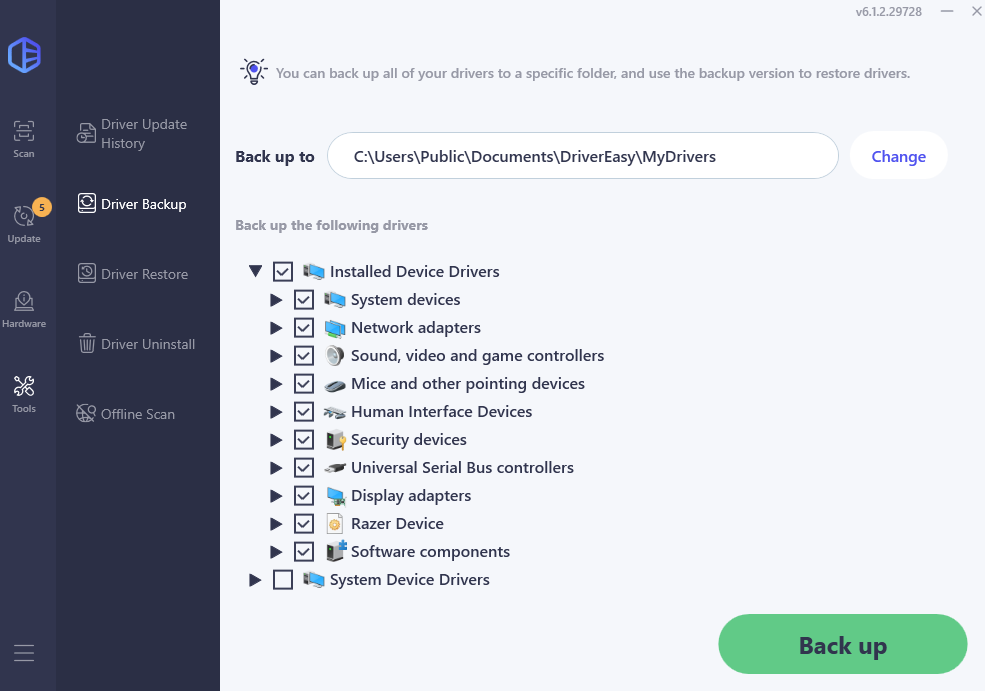This screenshot has height=691, width=985.
Task: Uncheck the Razer Device checkbox
Action: coord(304,524)
